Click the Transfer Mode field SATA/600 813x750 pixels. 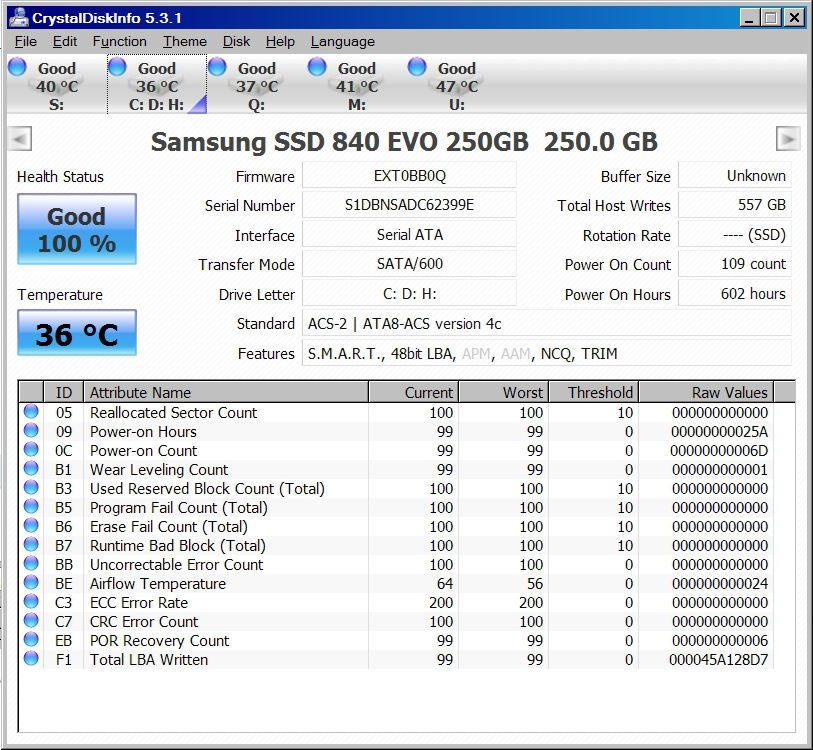[410, 263]
